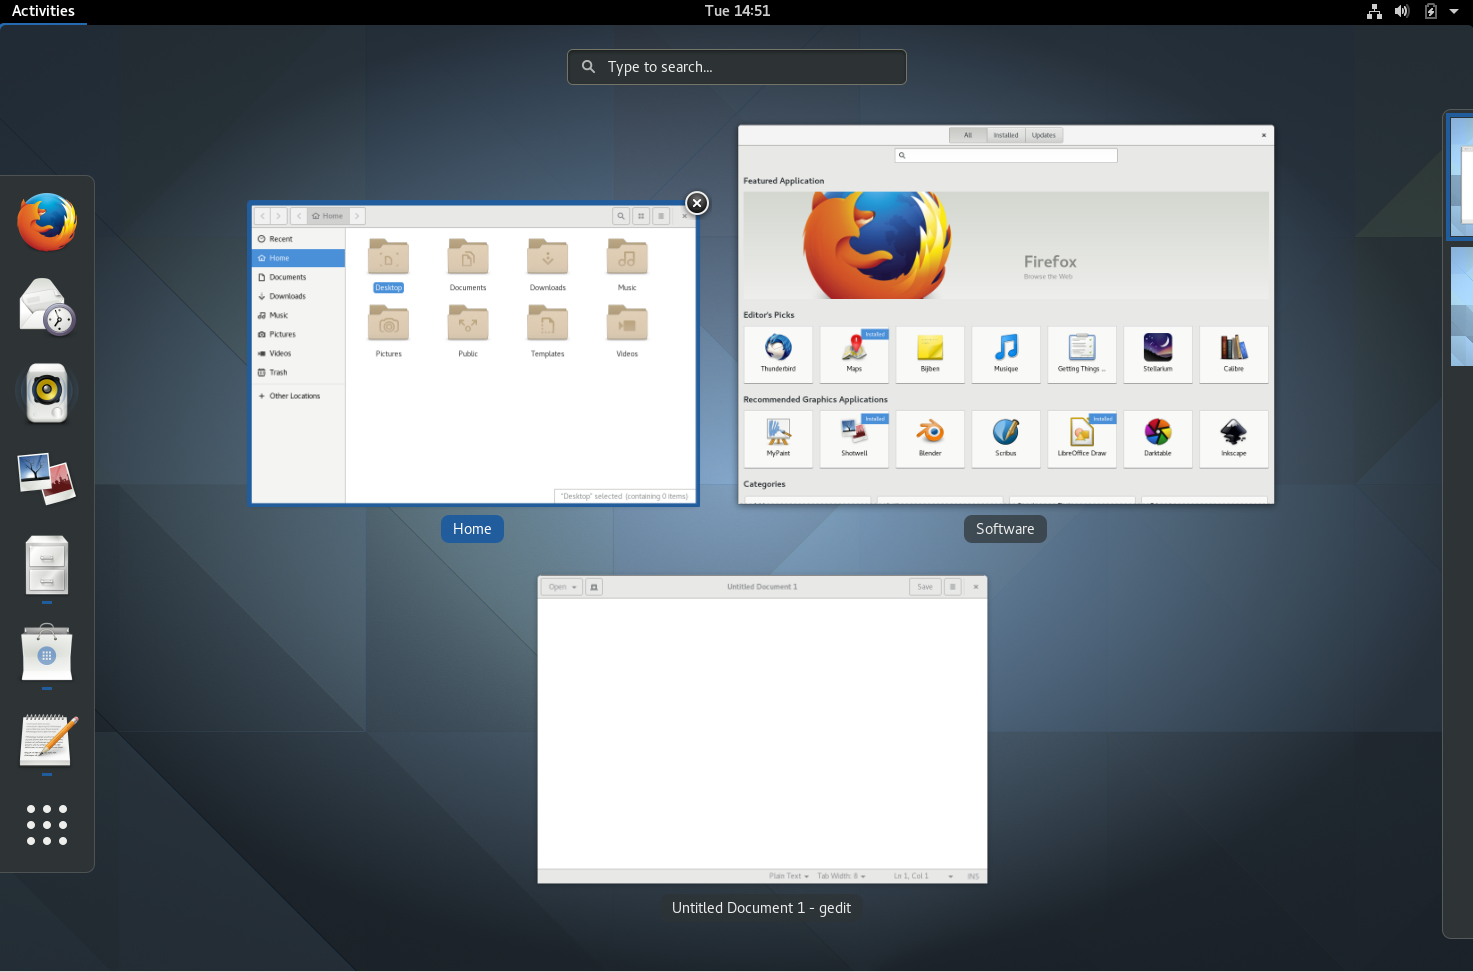Click the Save button in gedit
The image size is (1473, 972).
pyautogui.click(x=924, y=587)
